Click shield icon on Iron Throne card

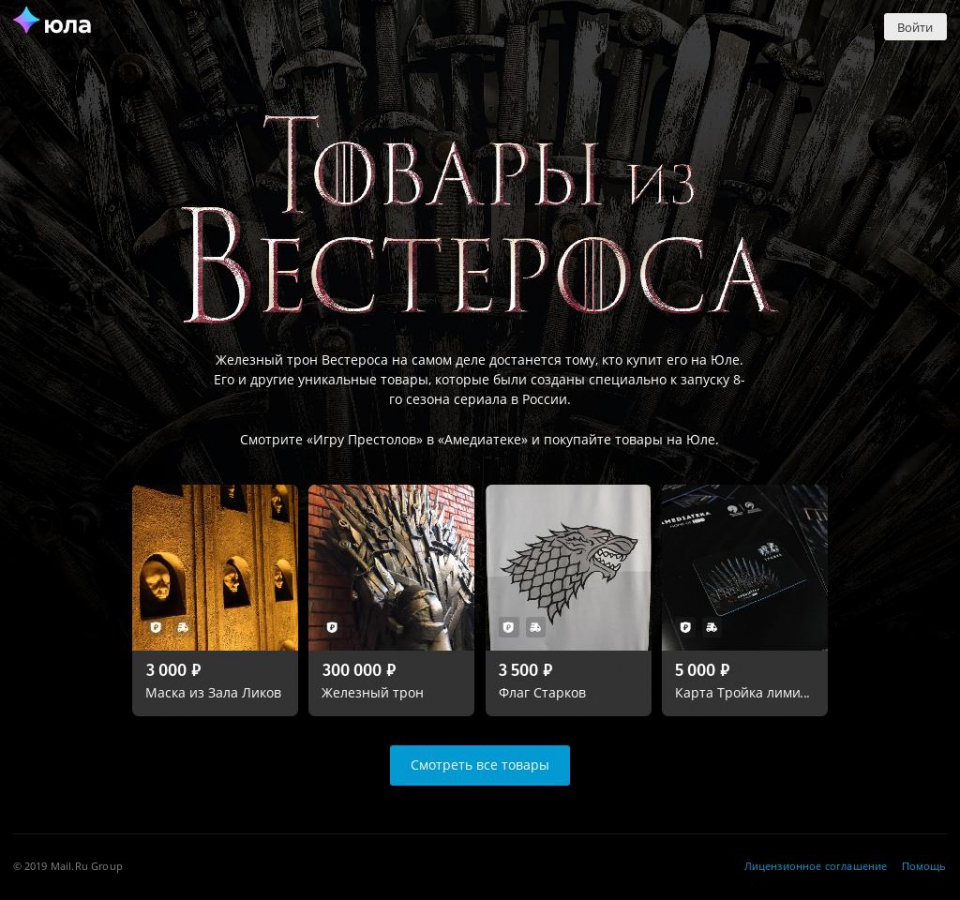[x=332, y=628]
